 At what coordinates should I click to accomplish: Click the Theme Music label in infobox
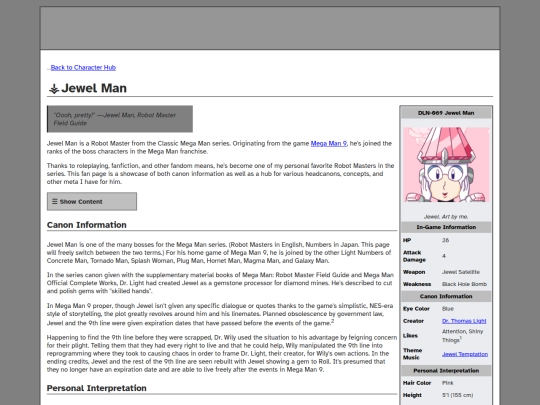click(412, 354)
